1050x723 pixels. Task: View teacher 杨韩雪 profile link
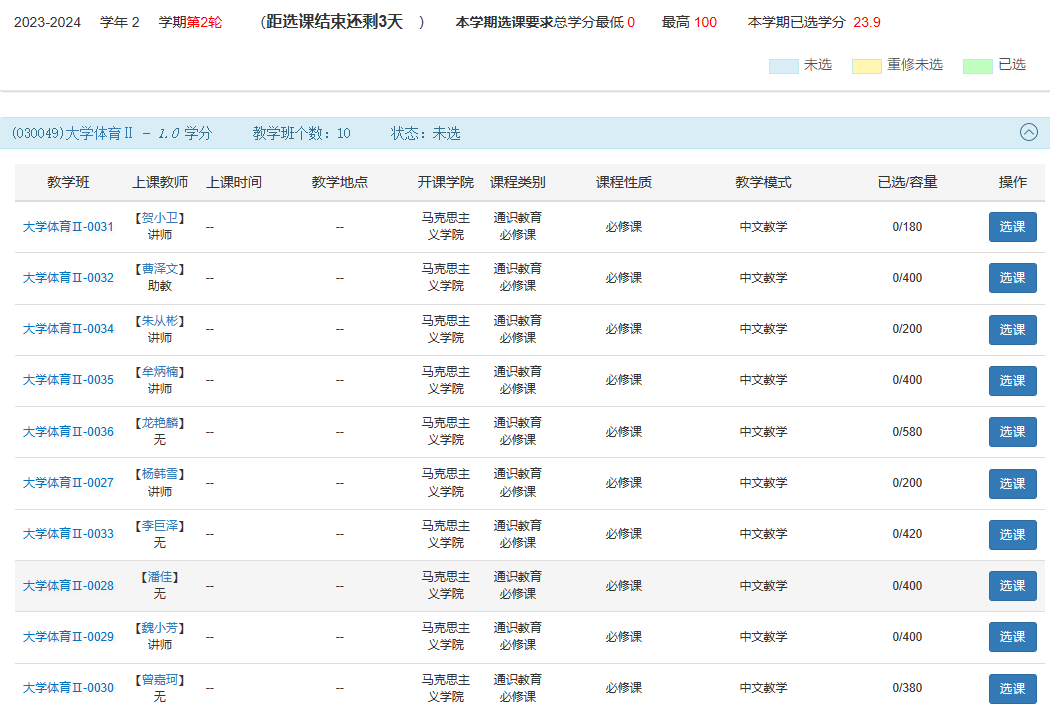[x=160, y=473]
